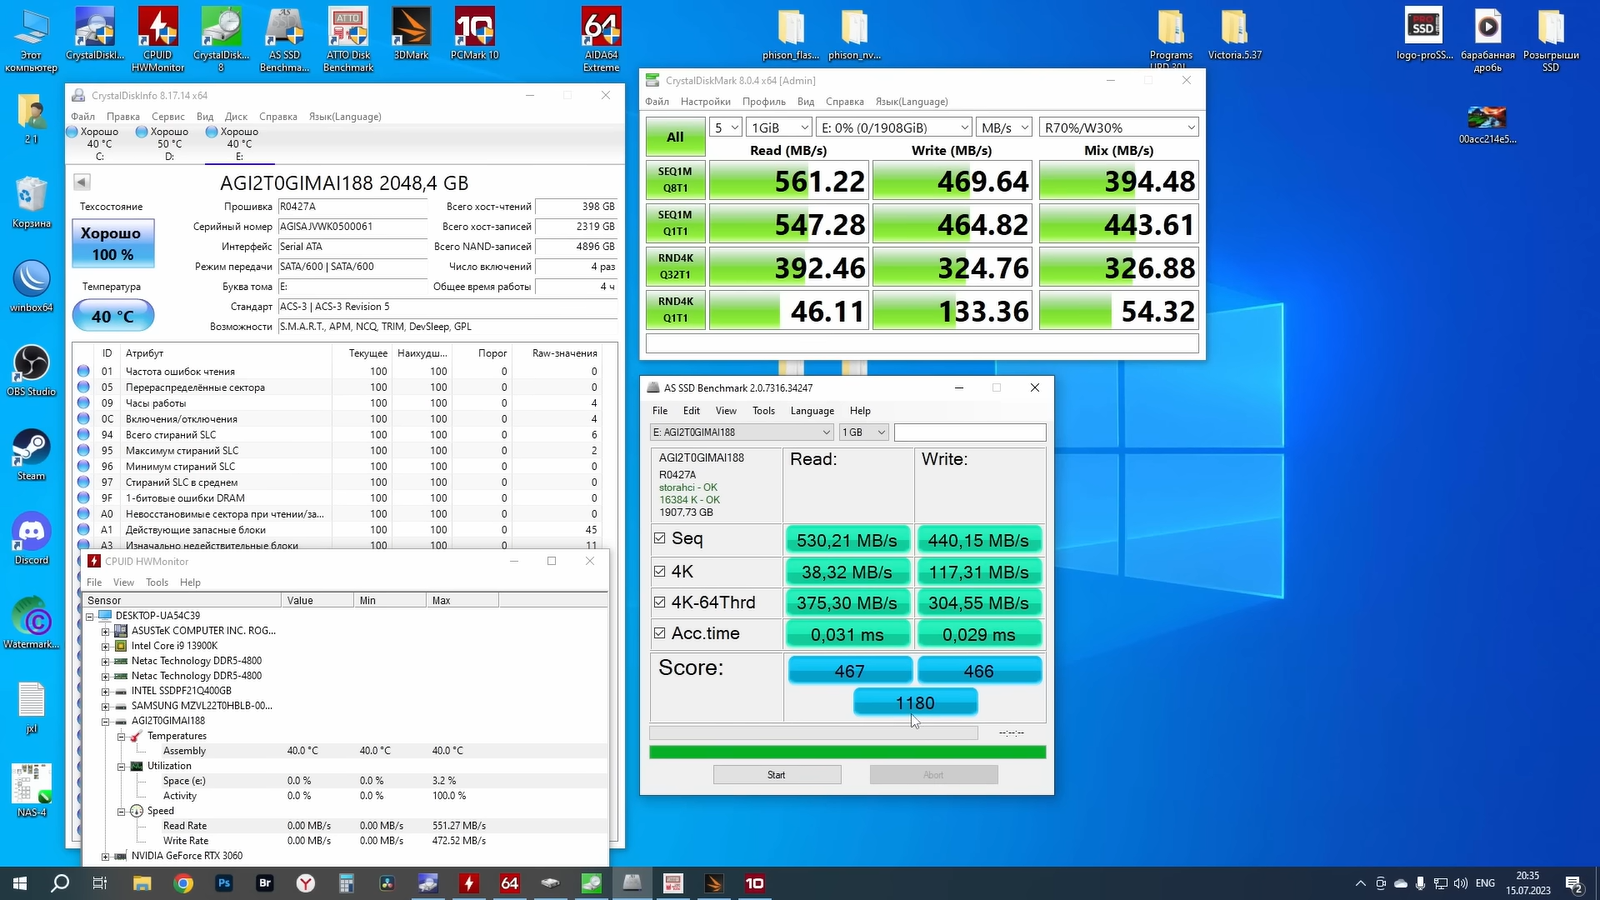The width and height of the screenshot is (1600, 900).
Task: Open the Профиль menu in CrystalDiskMark
Action: click(x=764, y=102)
